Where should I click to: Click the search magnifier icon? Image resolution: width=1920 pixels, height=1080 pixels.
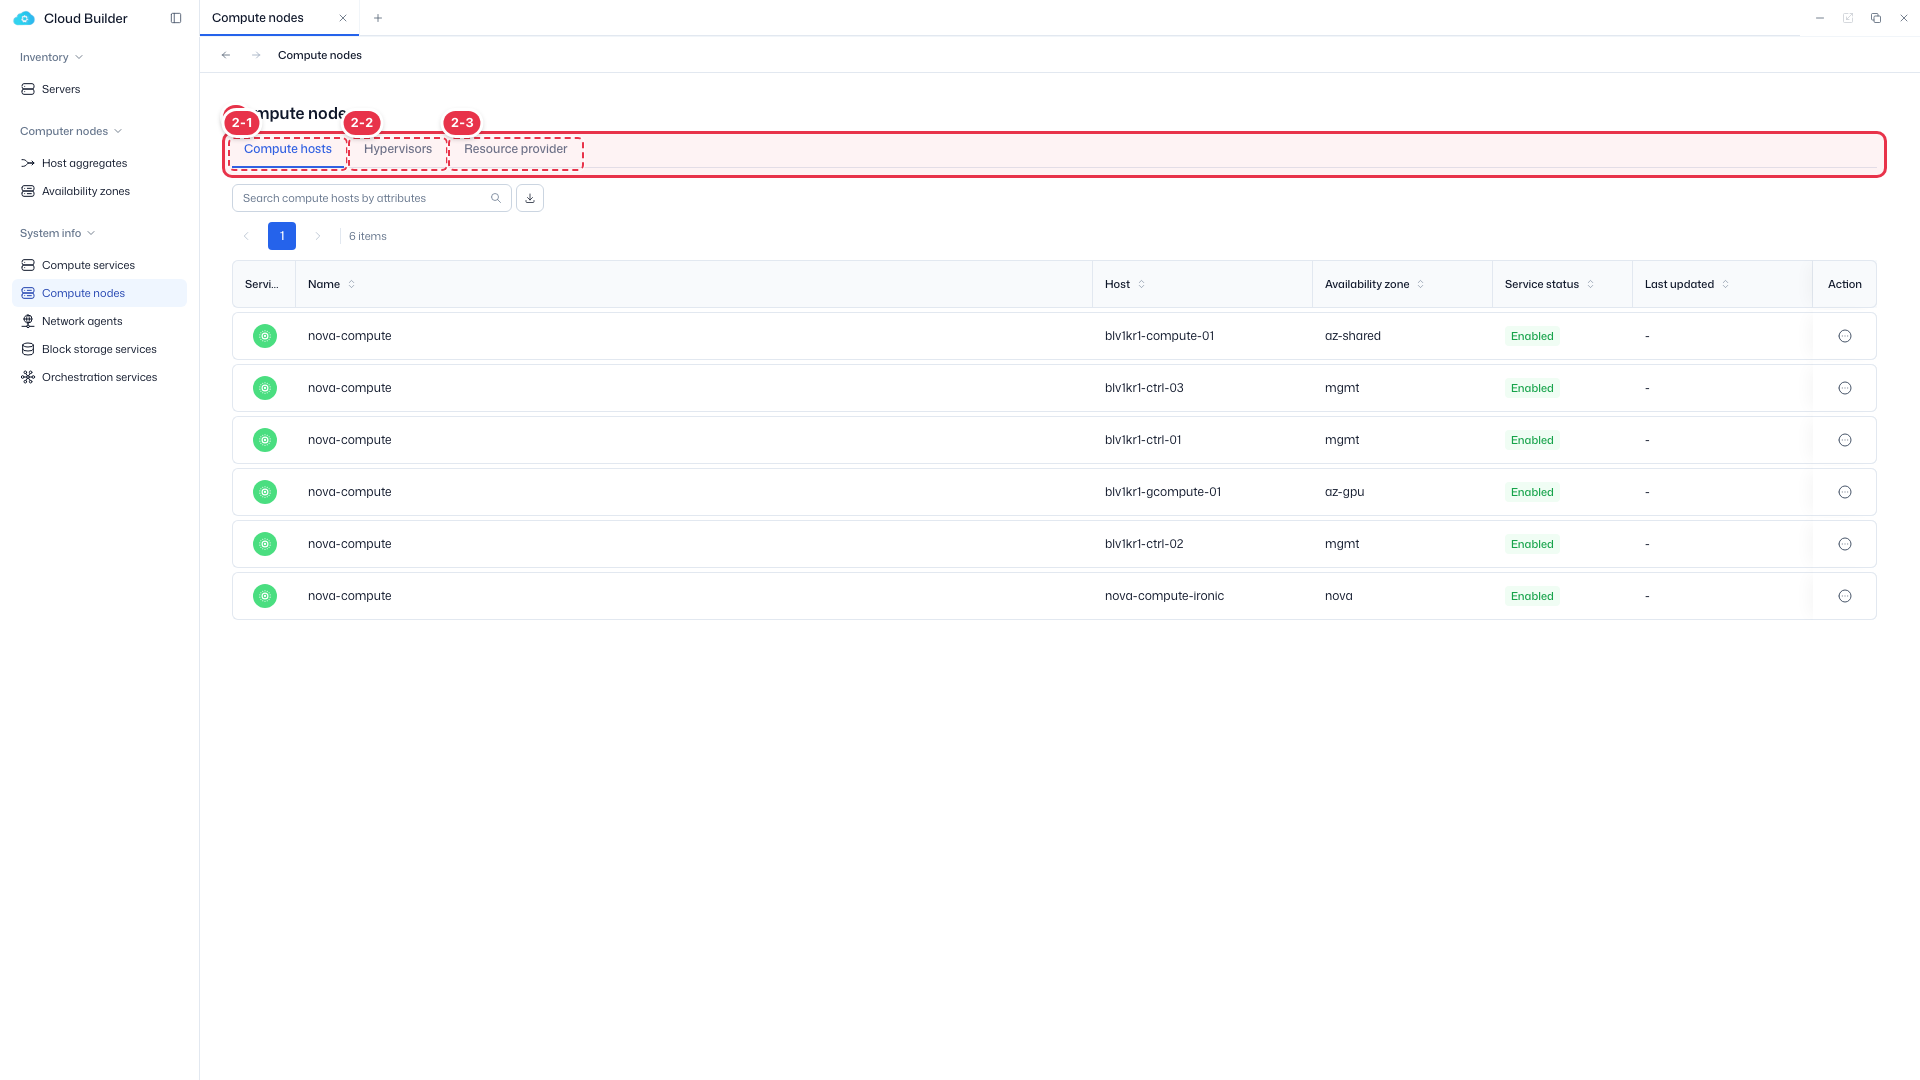click(496, 198)
